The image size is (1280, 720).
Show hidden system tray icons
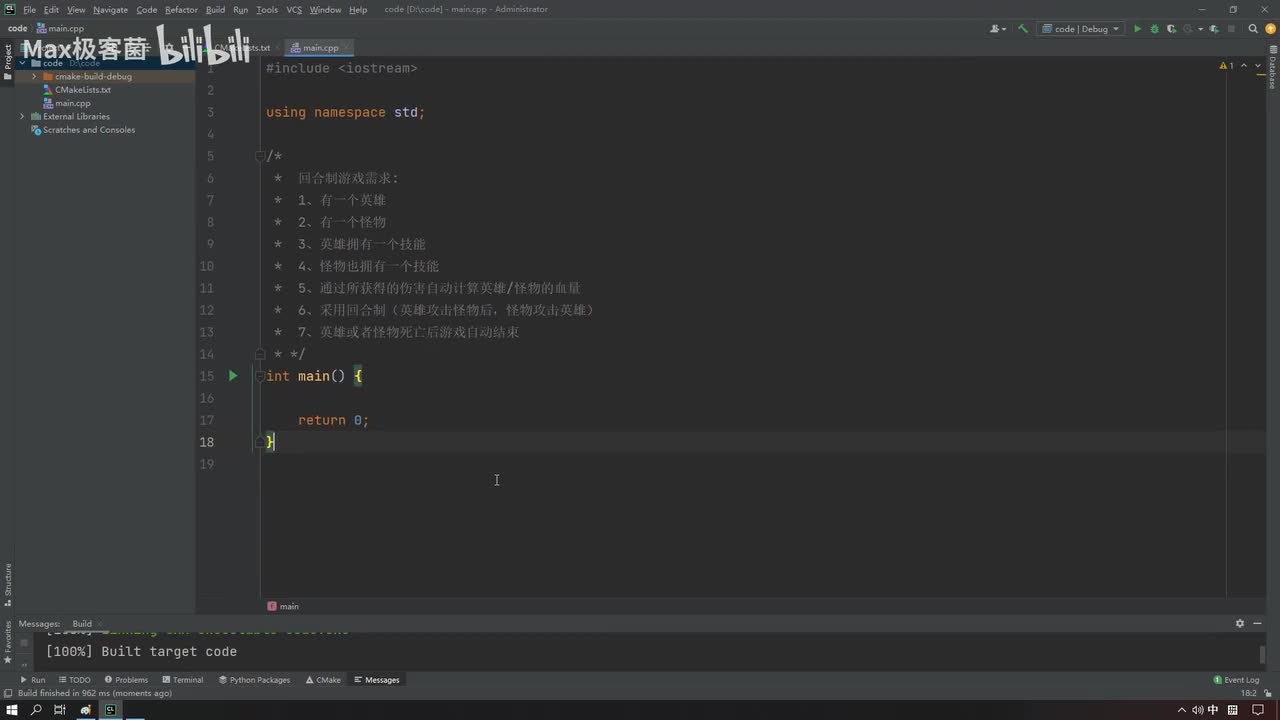tap(1182, 710)
